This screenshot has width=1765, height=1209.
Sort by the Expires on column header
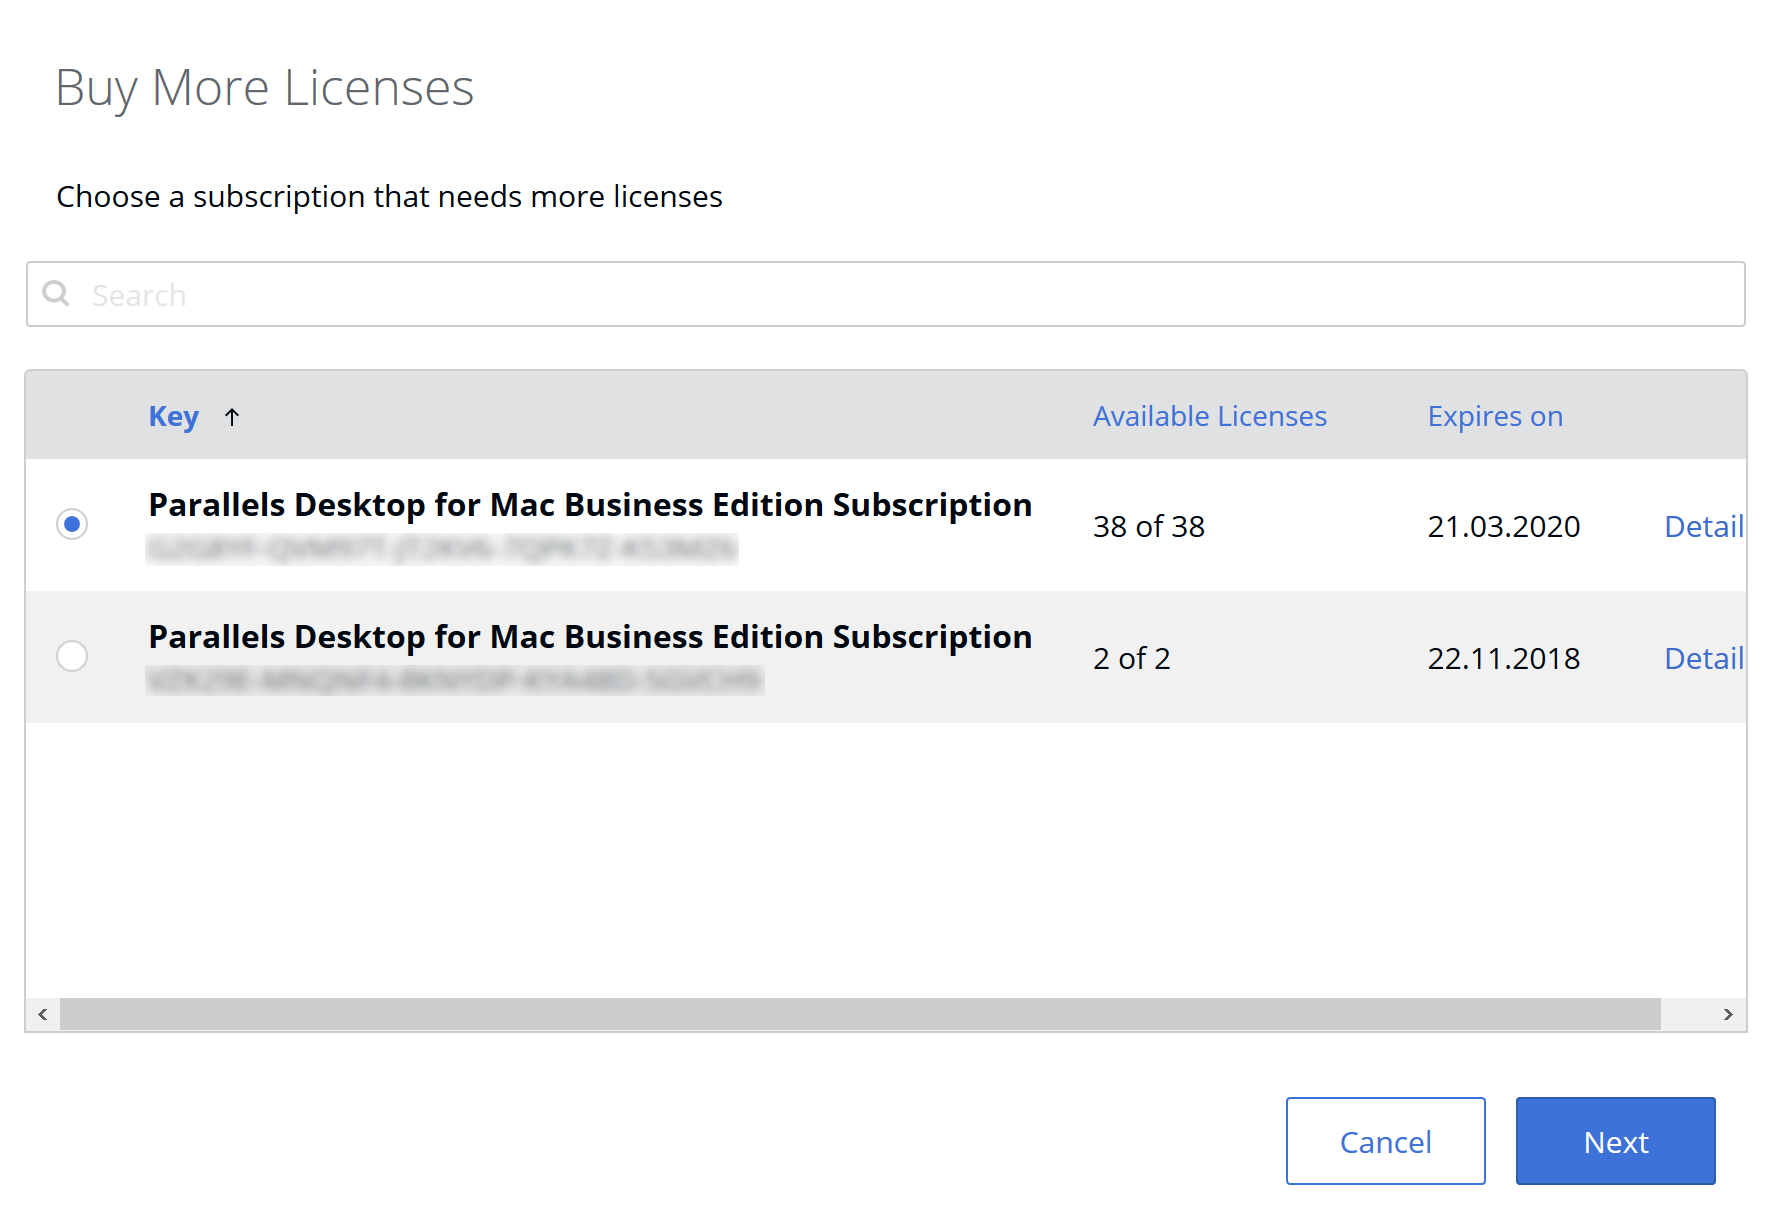[1494, 416]
